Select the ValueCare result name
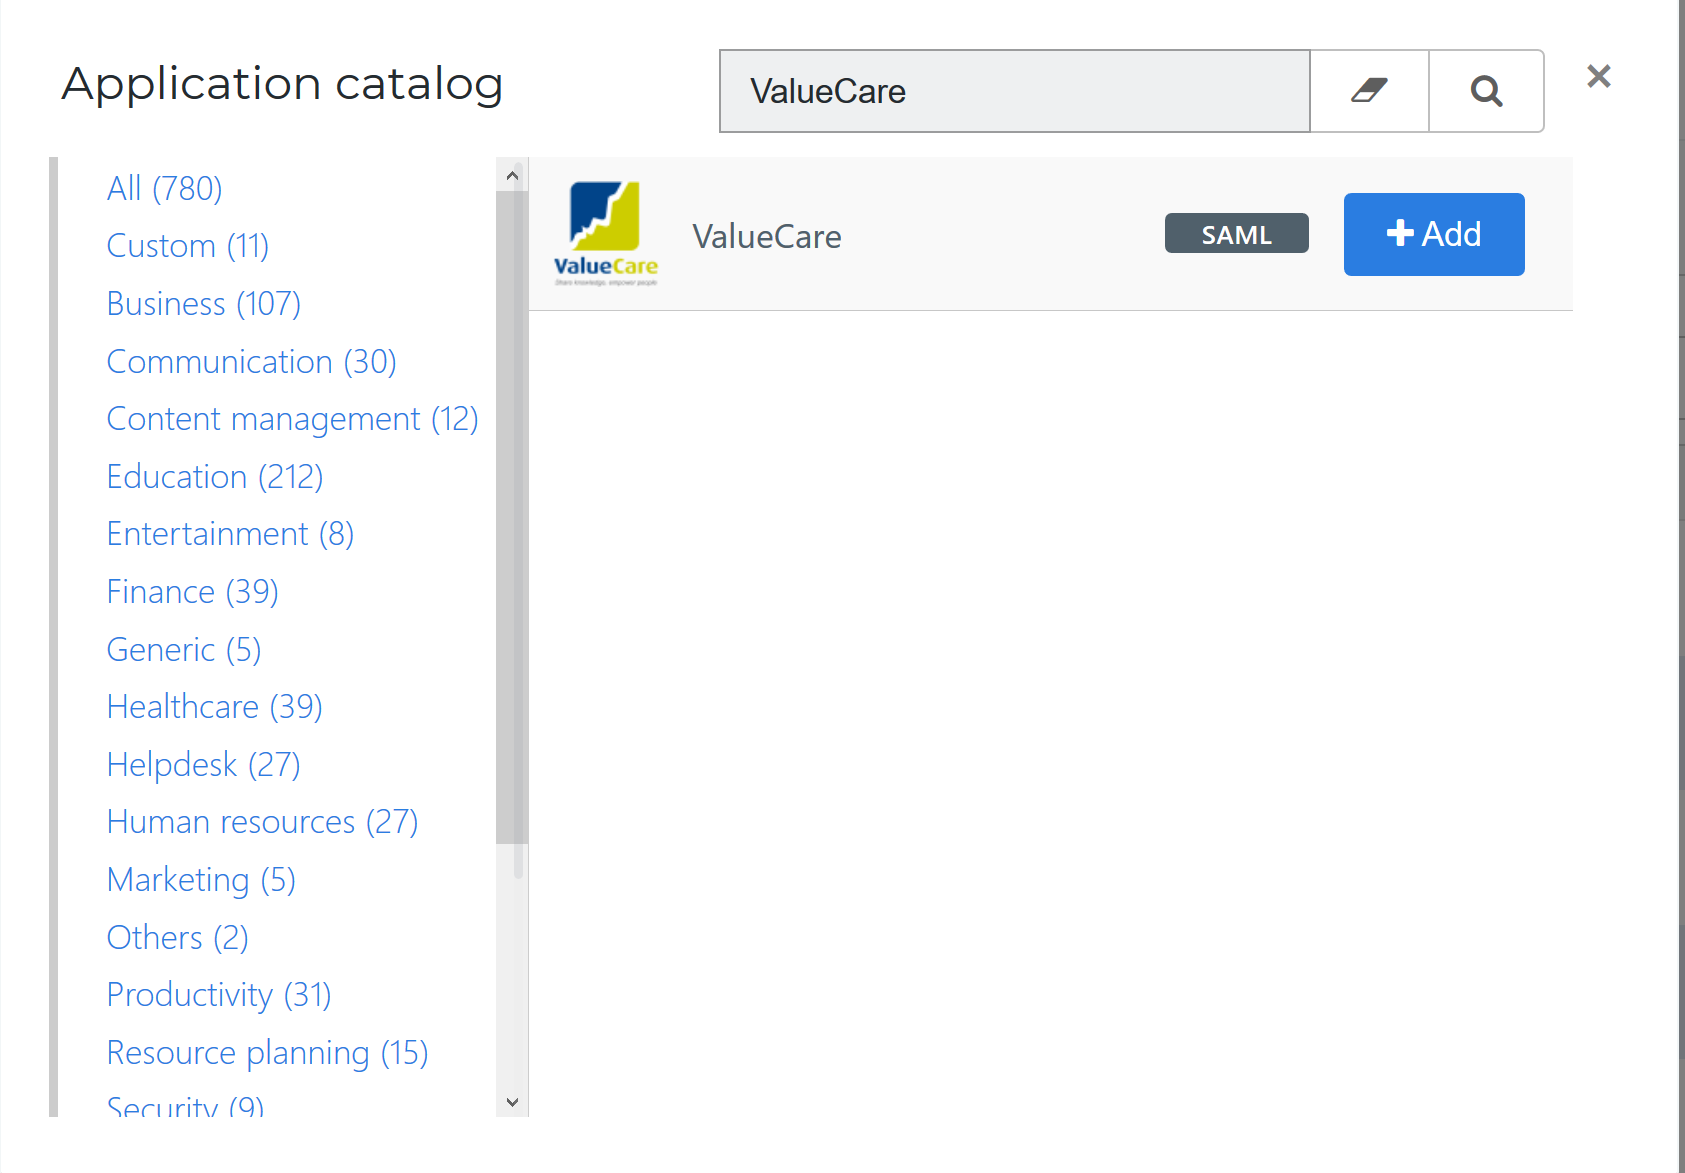1685x1173 pixels. (x=767, y=237)
